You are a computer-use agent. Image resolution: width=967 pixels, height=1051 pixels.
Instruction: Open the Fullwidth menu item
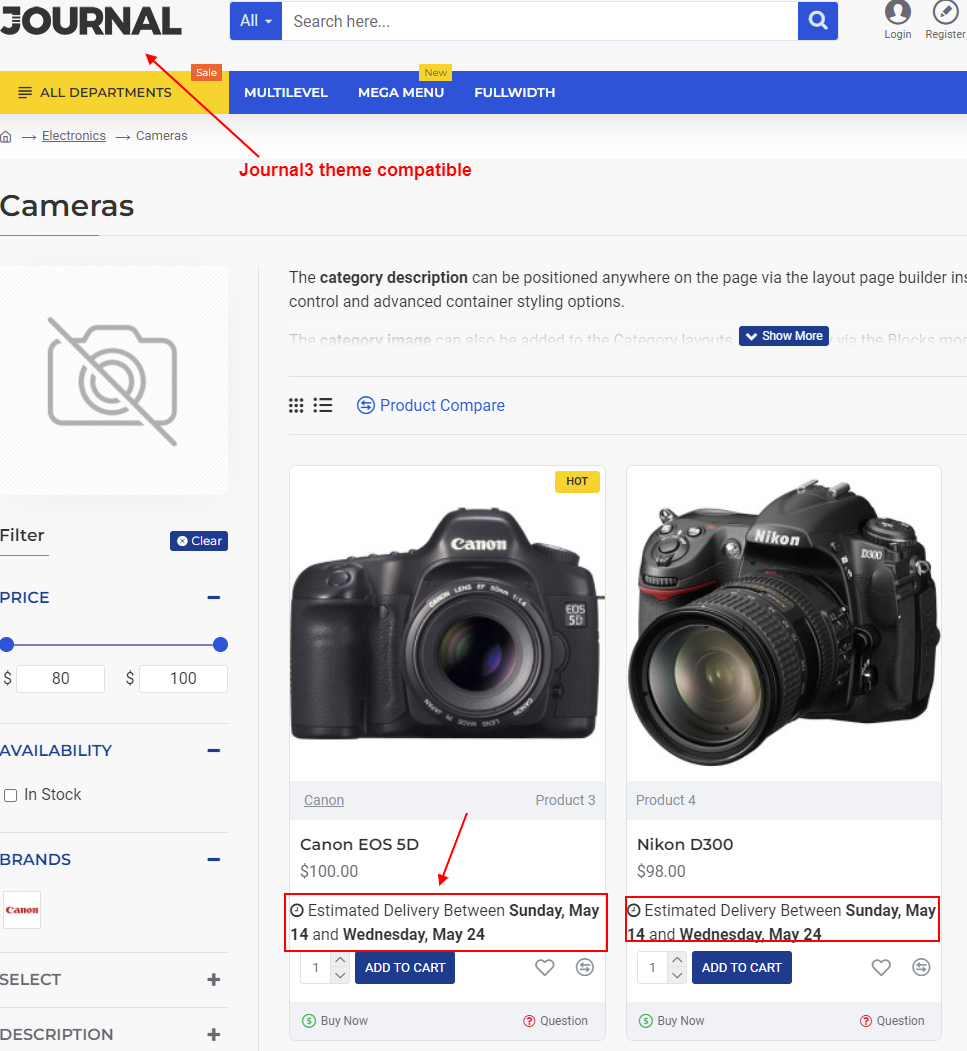[x=515, y=92]
